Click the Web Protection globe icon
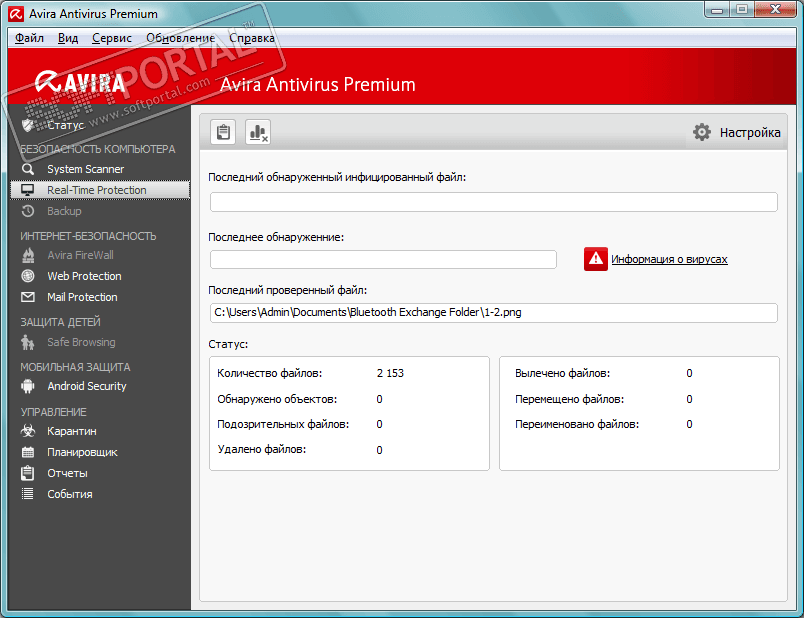The image size is (804, 618). click(28, 276)
